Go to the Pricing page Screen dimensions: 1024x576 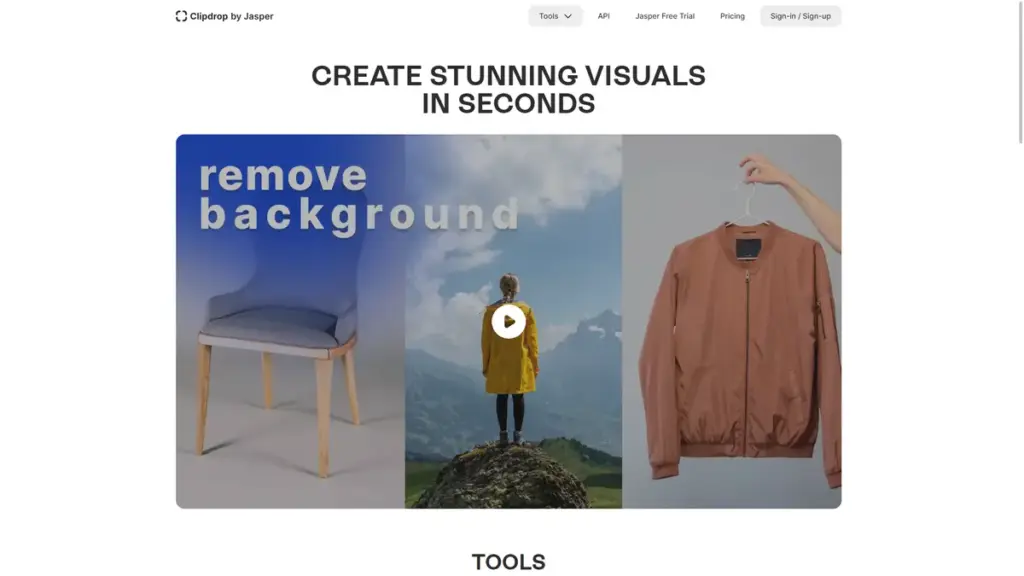[x=732, y=16]
